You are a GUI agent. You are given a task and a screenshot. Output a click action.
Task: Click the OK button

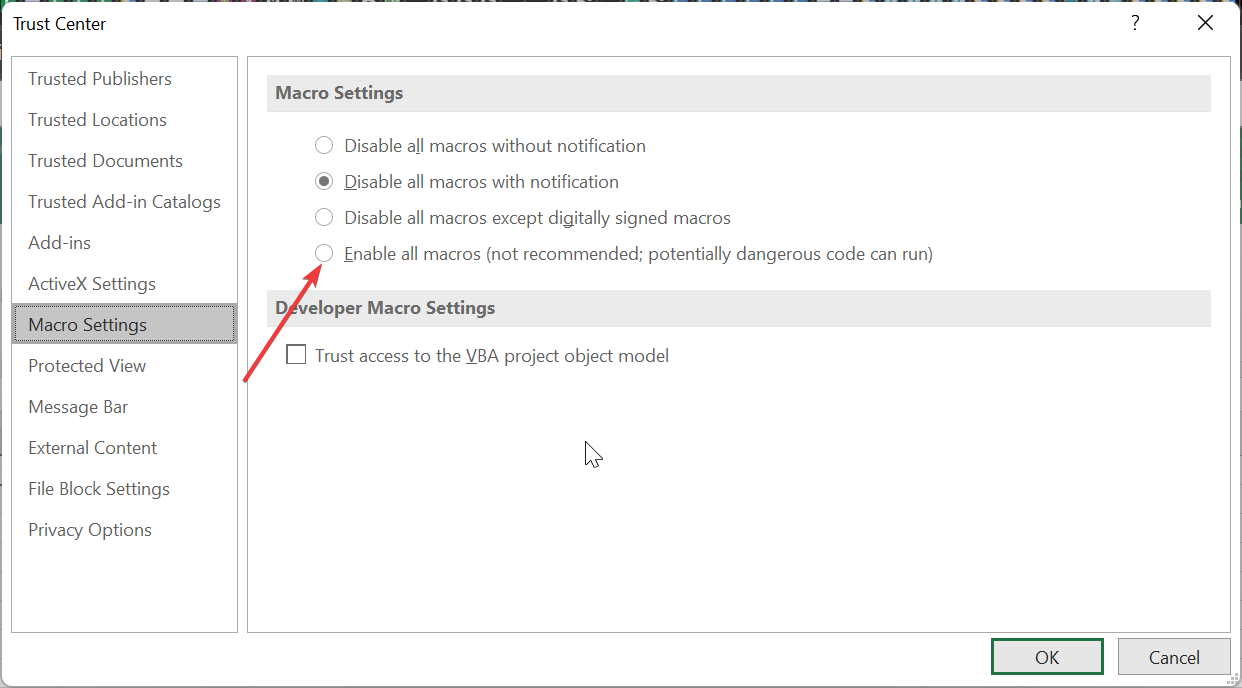1047,657
